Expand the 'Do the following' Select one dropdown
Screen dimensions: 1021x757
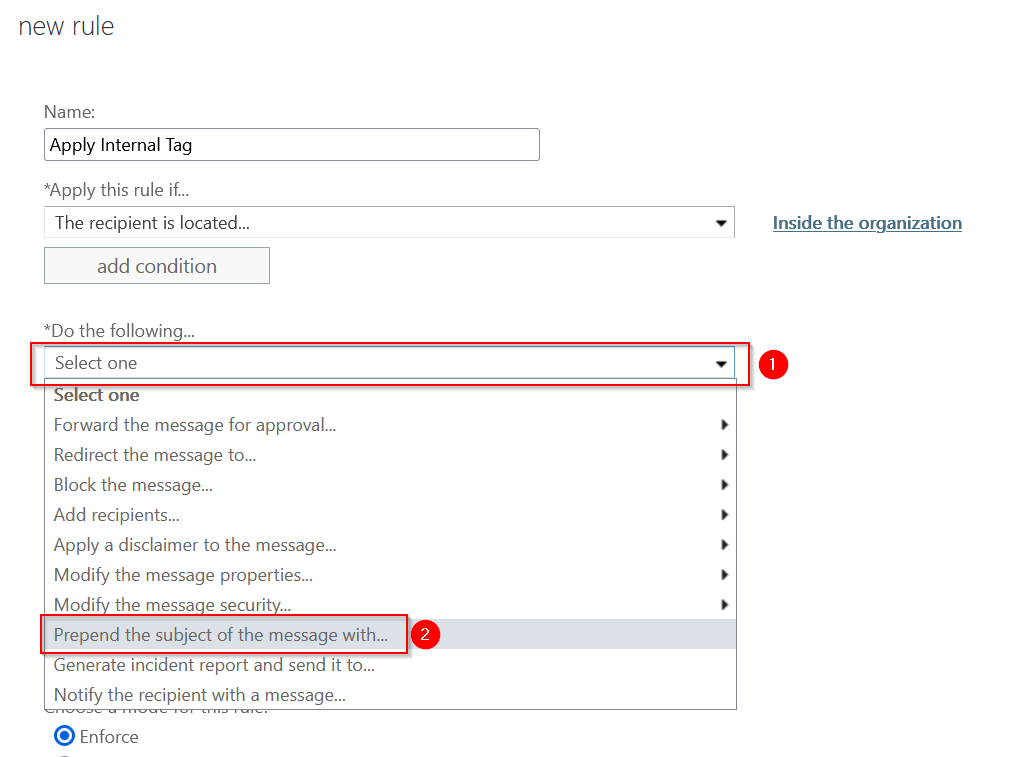[389, 363]
